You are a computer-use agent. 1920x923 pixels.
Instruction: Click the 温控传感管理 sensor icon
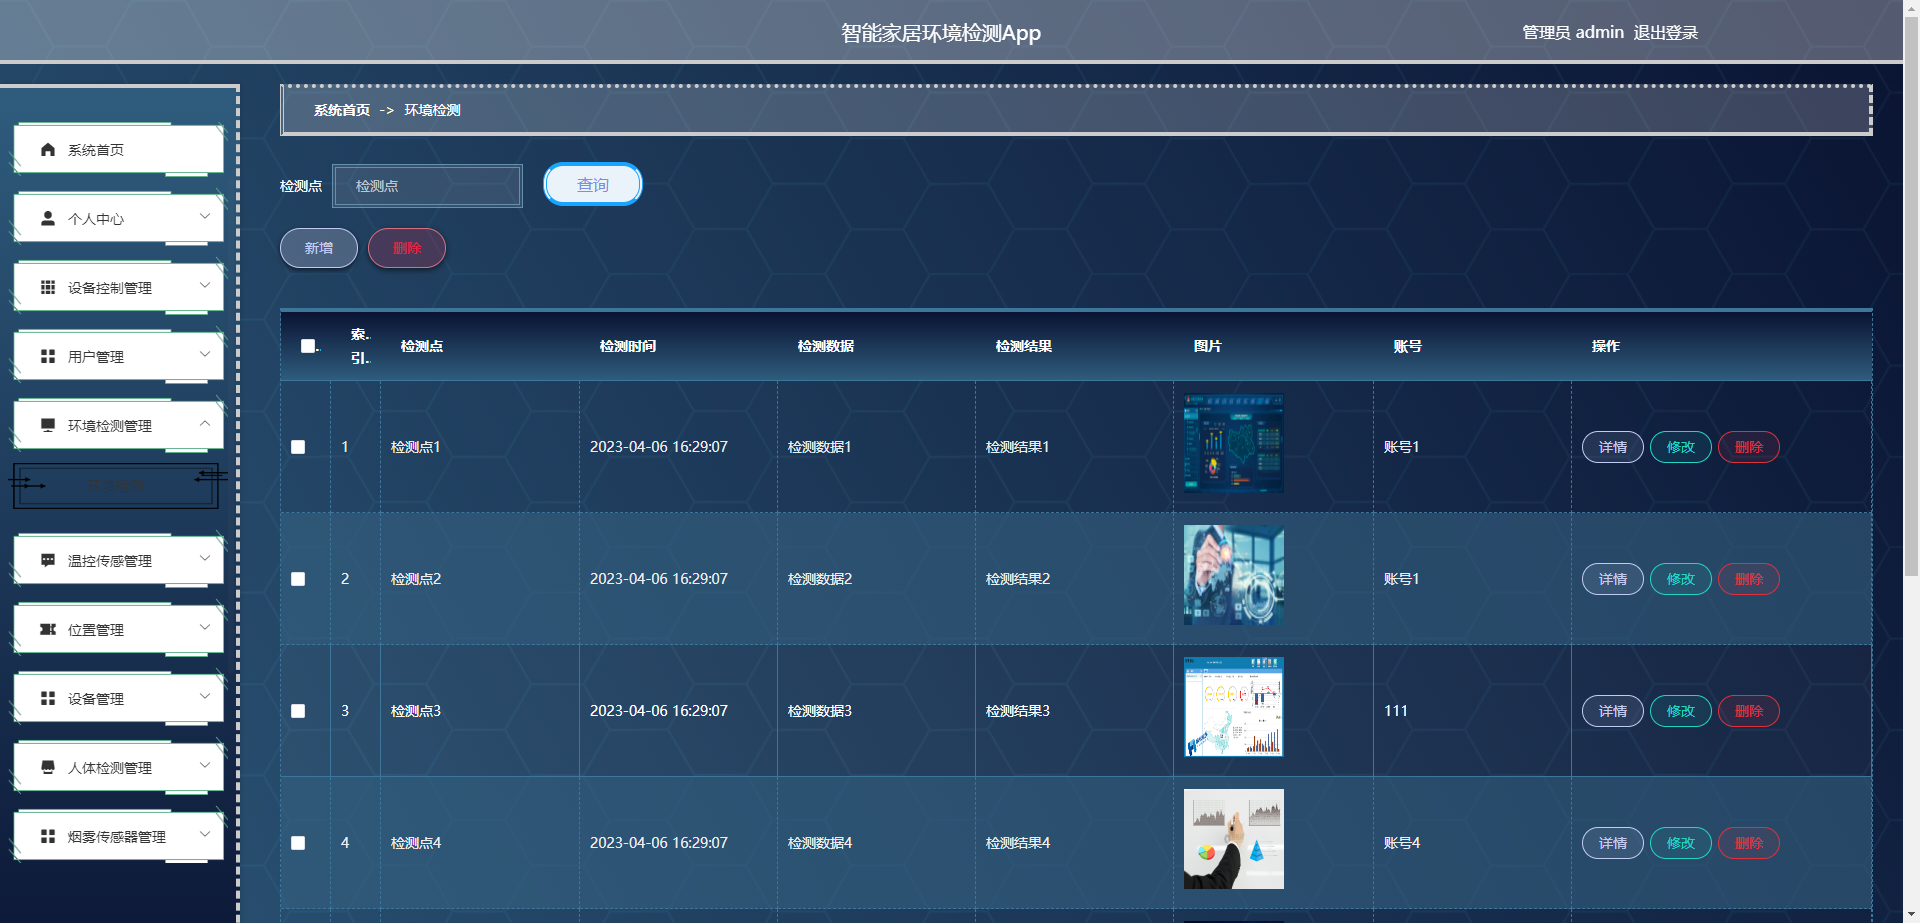point(46,560)
